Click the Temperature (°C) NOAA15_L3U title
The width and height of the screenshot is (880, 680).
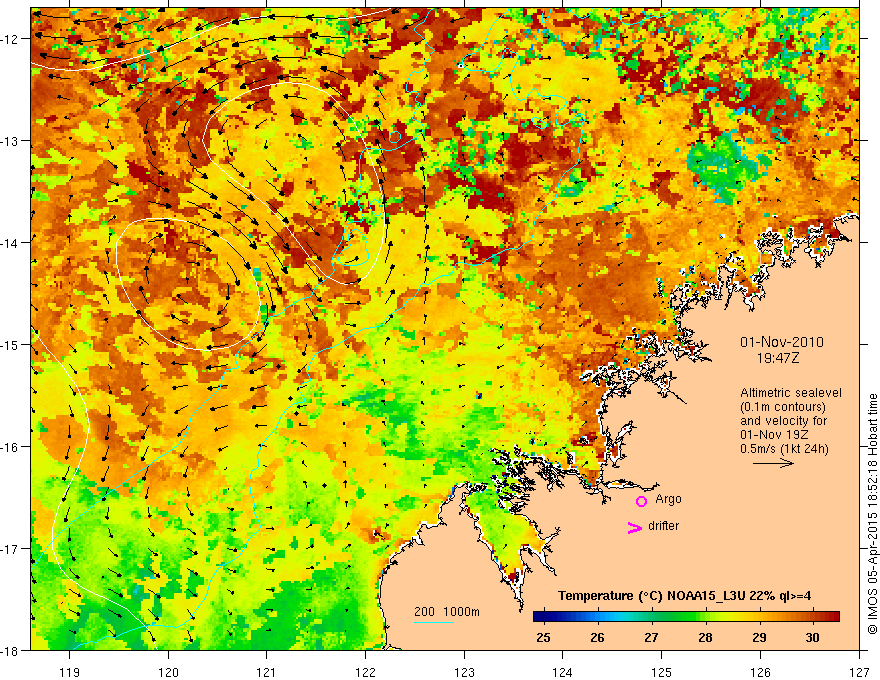[684, 596]
